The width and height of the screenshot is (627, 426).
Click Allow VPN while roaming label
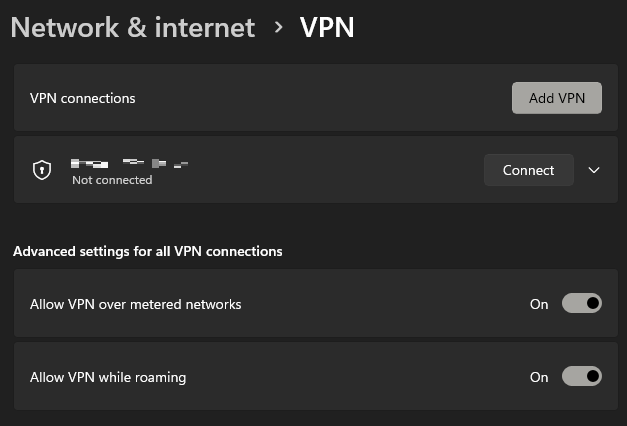point(108,377)
